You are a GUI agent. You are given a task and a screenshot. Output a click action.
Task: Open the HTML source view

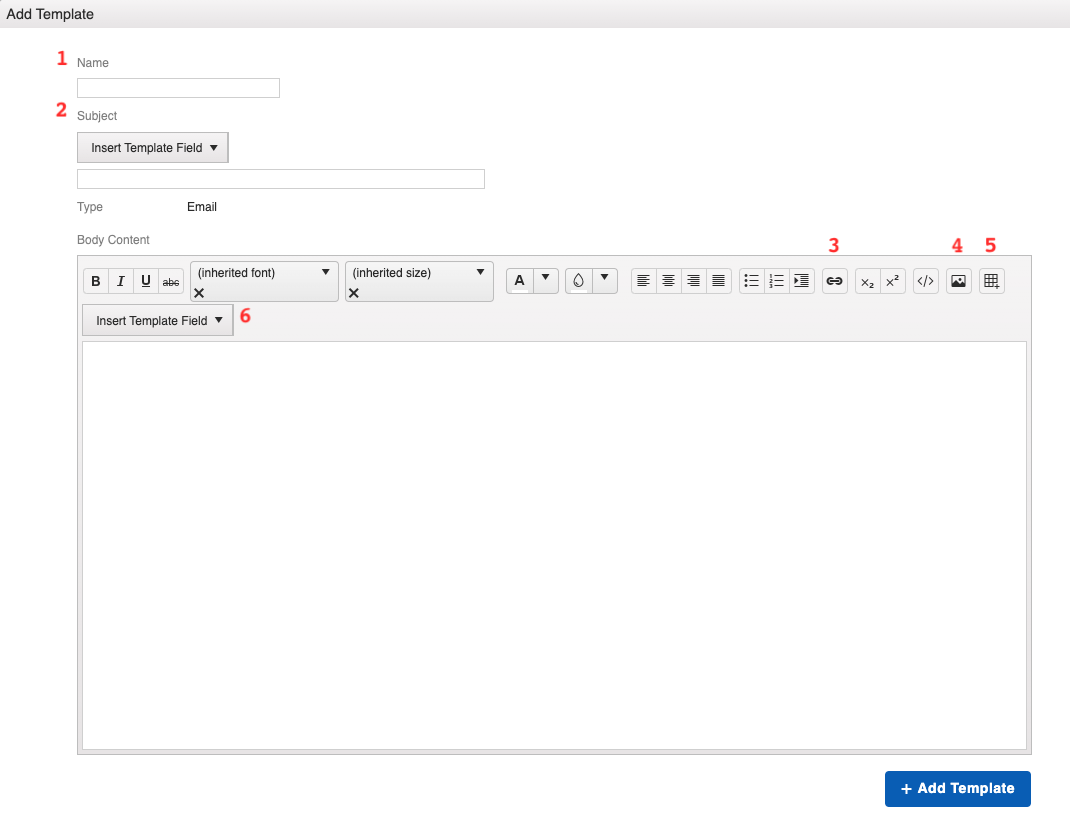pyautogui.click(x=925, y=281)
